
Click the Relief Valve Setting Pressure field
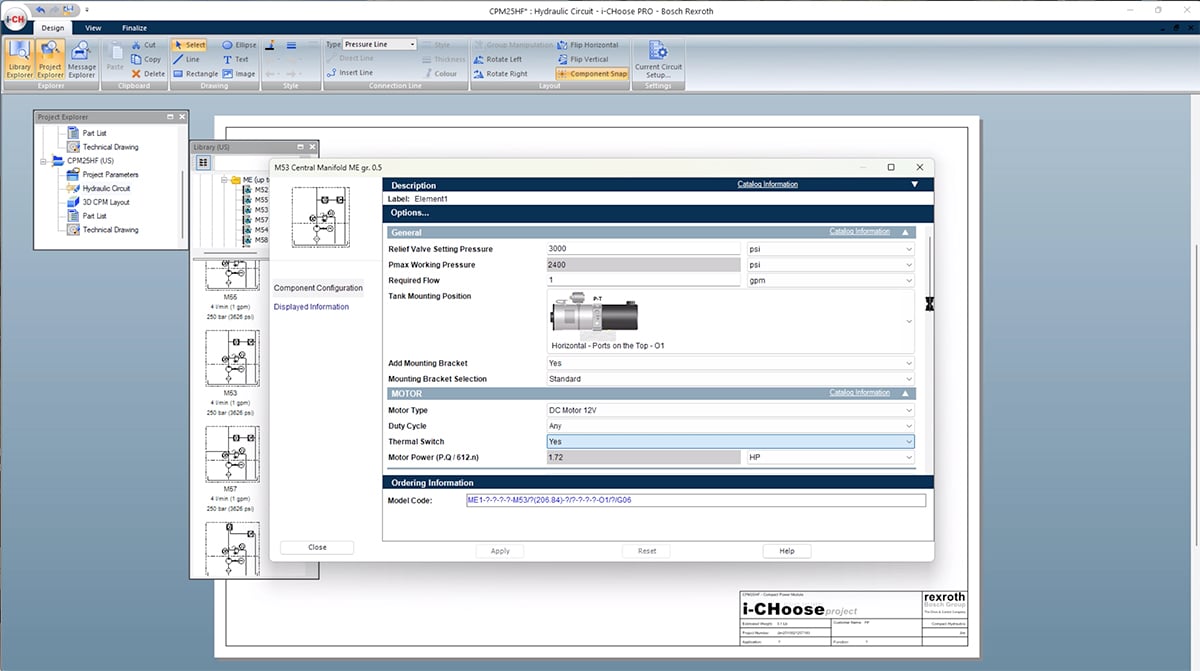click(x=645, y=249)
